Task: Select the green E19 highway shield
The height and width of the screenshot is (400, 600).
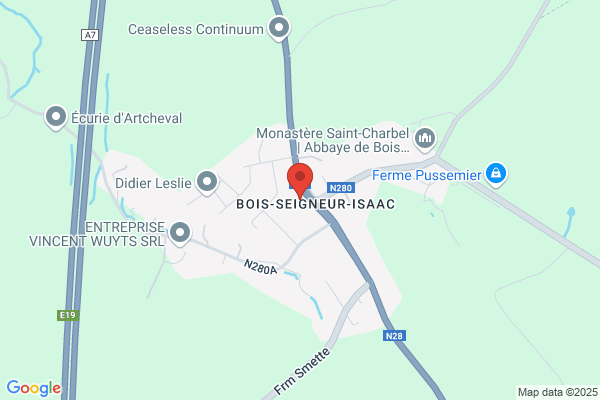Action: (68, 315)
